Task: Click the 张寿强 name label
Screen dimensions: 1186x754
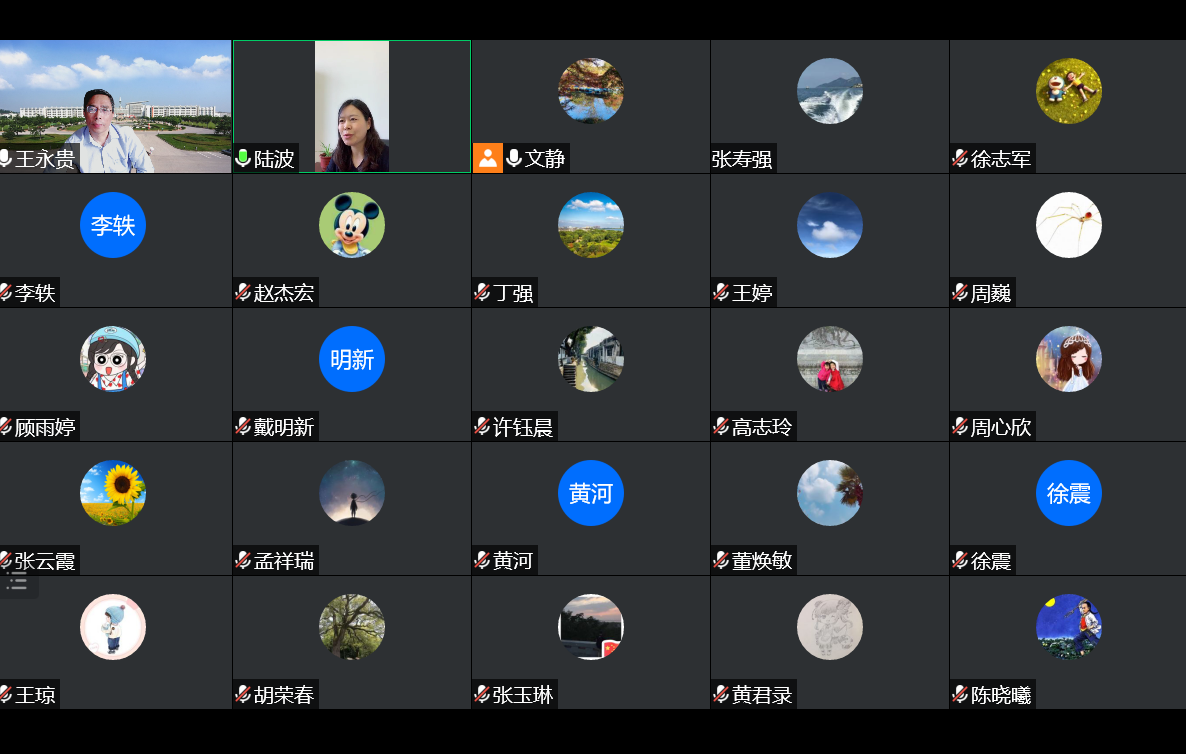Action: tap(742, 159)
